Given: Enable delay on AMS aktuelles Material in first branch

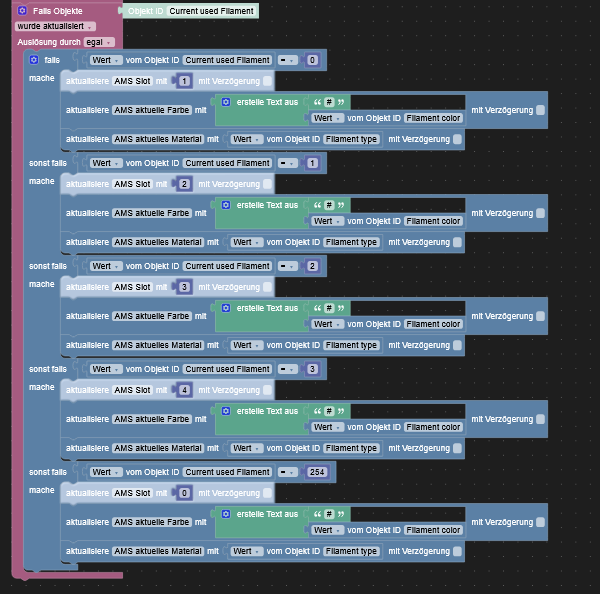Looking at the screenshot, I should pos(457,139).
